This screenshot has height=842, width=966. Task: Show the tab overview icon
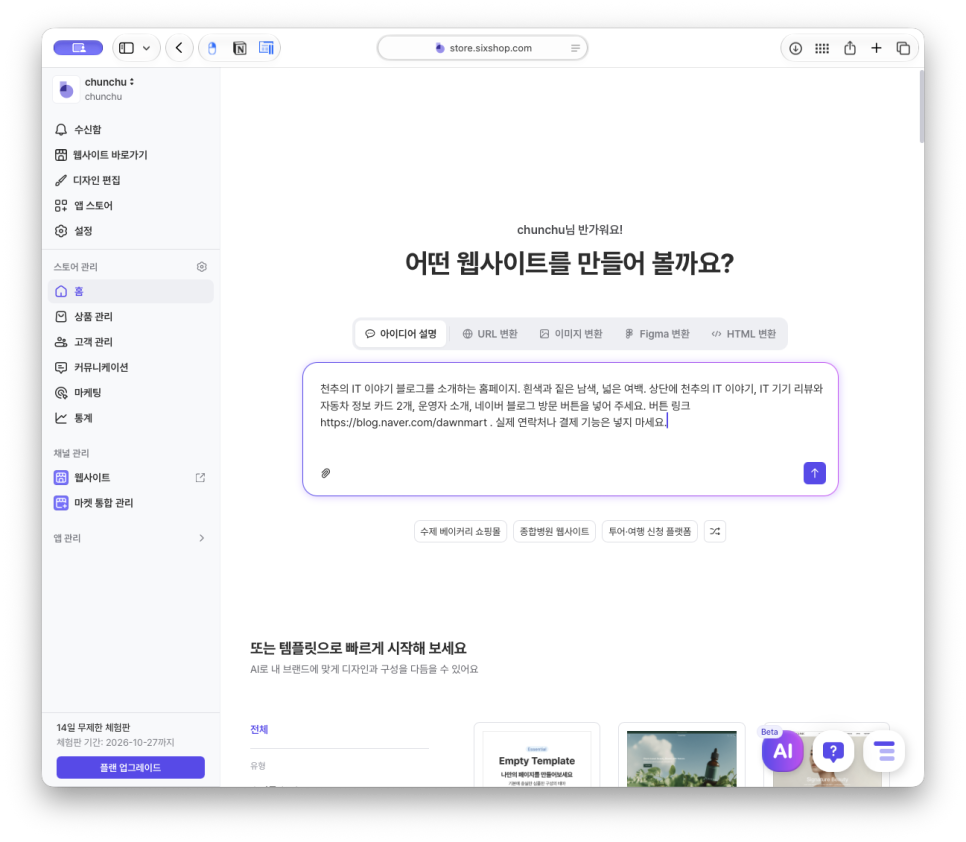[903, 48]
